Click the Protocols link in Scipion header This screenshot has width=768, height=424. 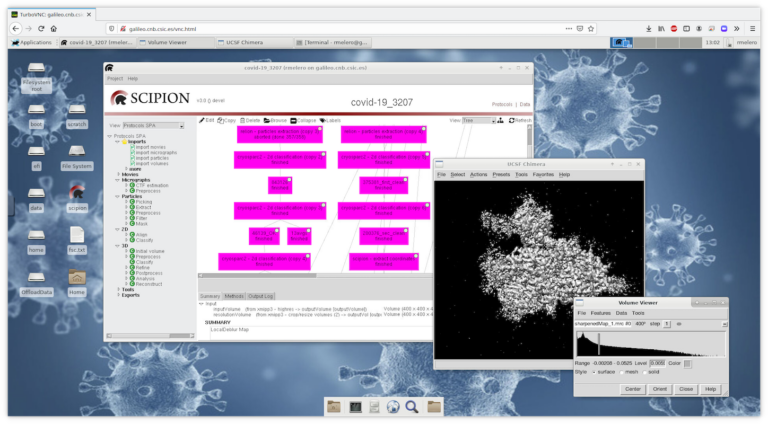502,104
